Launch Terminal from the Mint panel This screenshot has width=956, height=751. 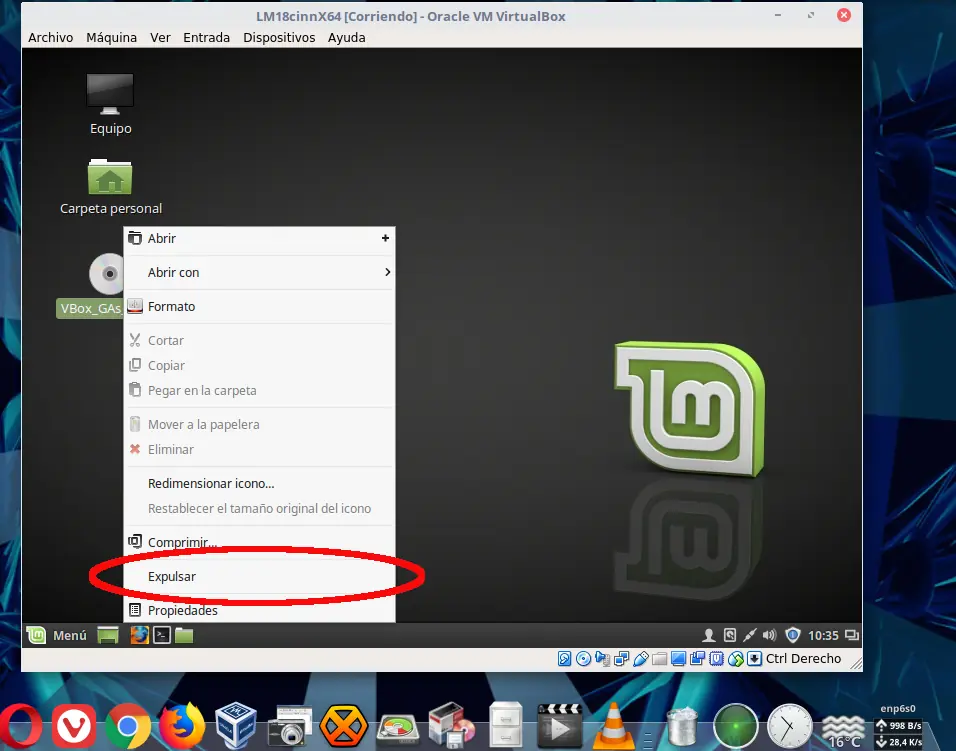point(162,635)
